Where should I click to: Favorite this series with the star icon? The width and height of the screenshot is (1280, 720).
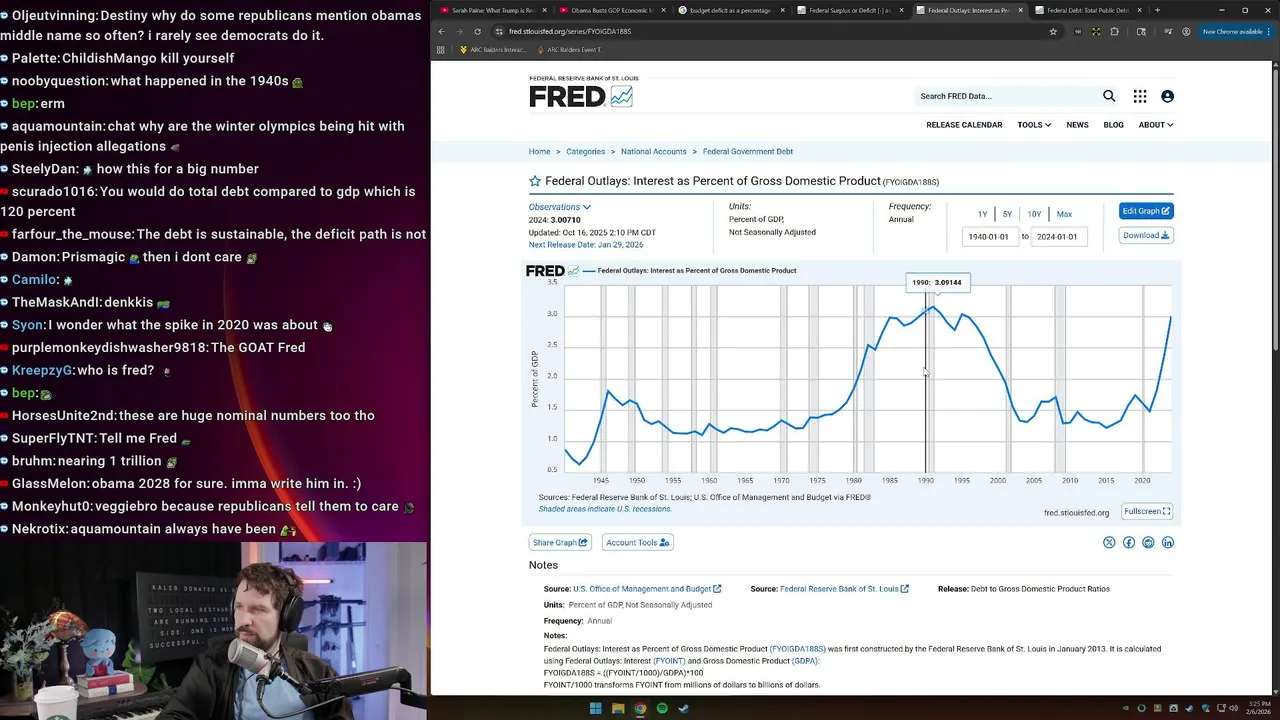click(535, 181)
